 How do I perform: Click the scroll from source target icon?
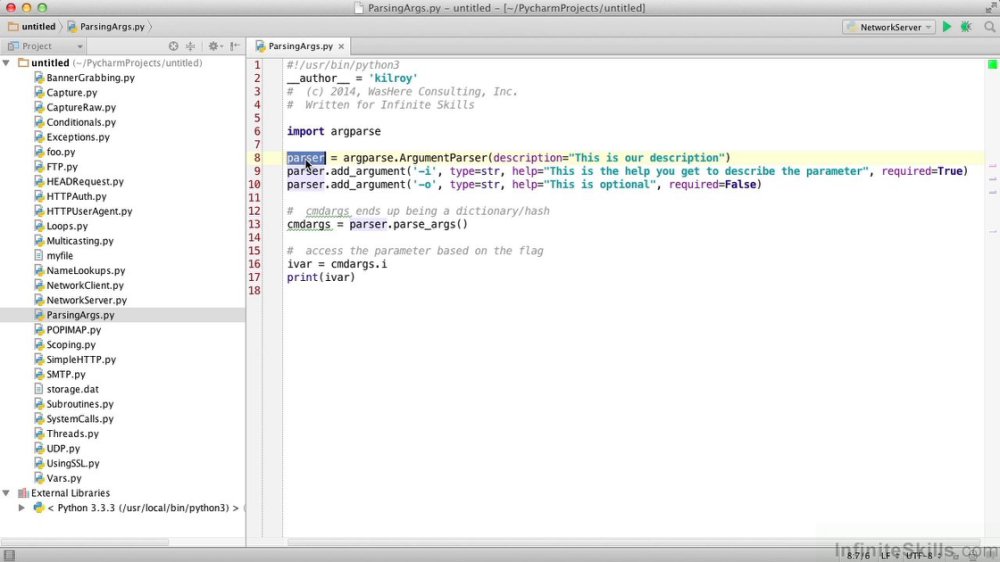[x=173, y=46]
